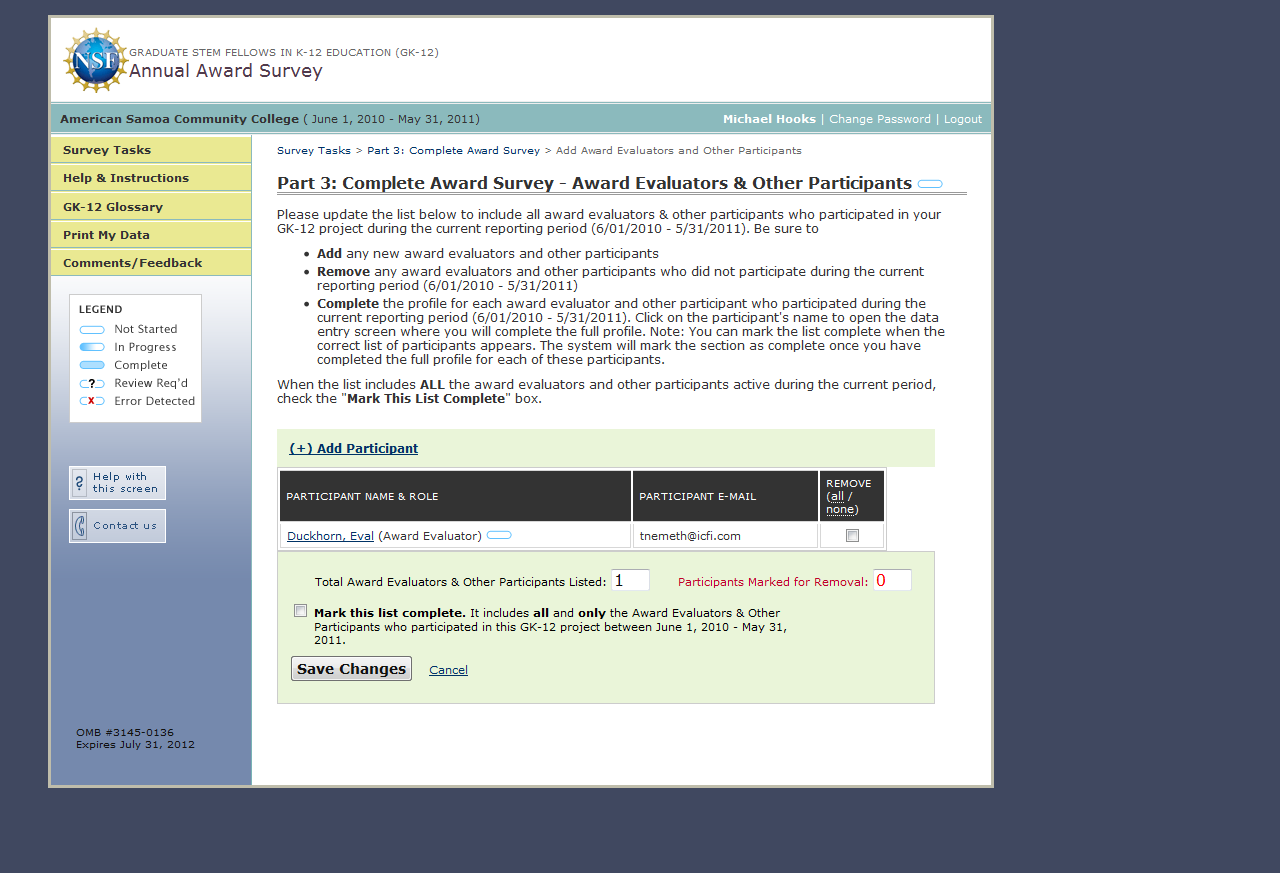
Task: Click the Help with this screen icon
Action: (80, 483)
